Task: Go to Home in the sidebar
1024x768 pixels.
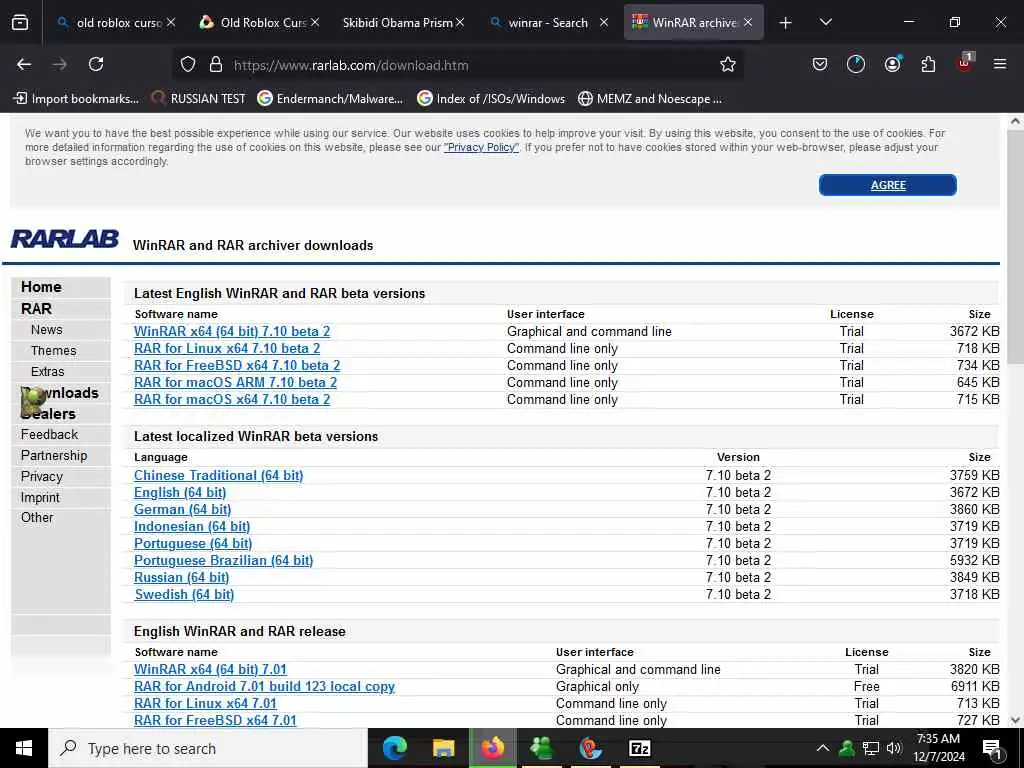Action: coord(41,287)
